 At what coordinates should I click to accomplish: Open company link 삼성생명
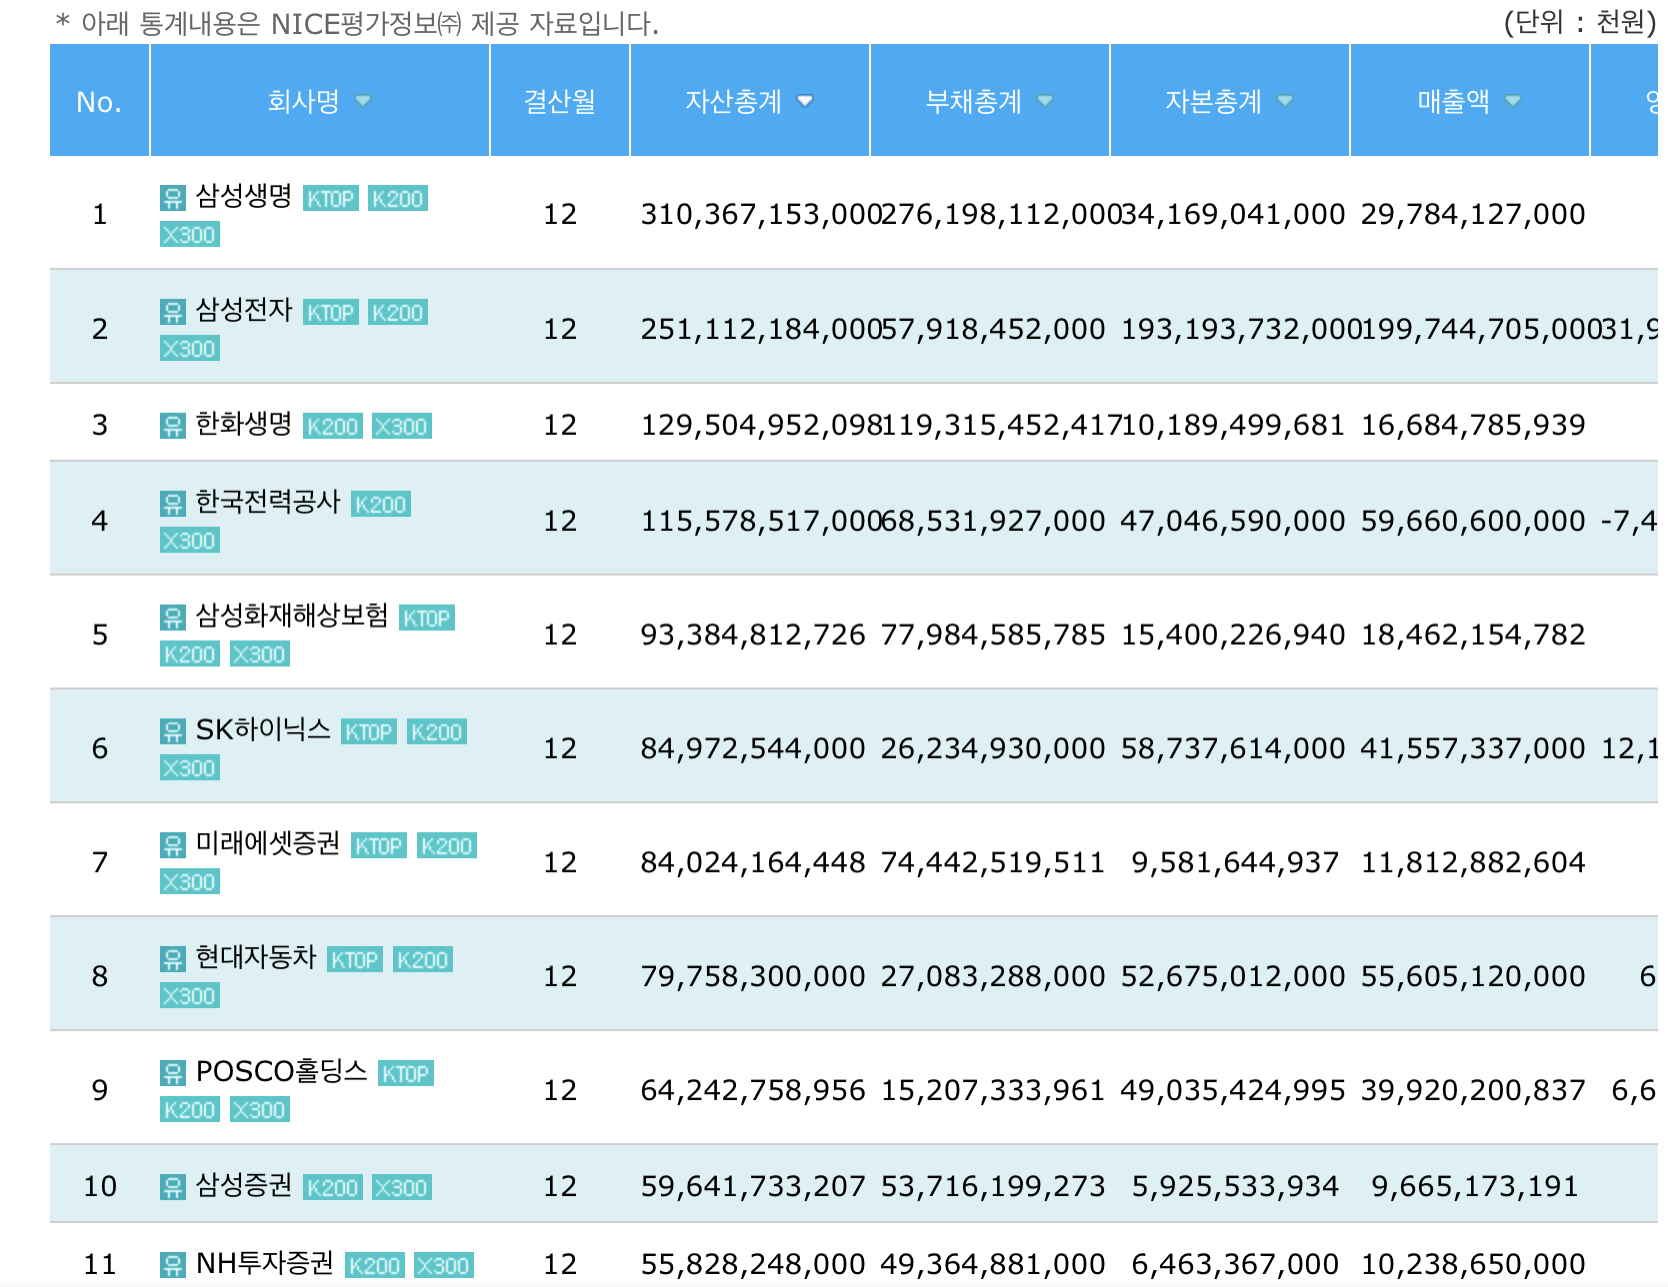coord(243,197)
